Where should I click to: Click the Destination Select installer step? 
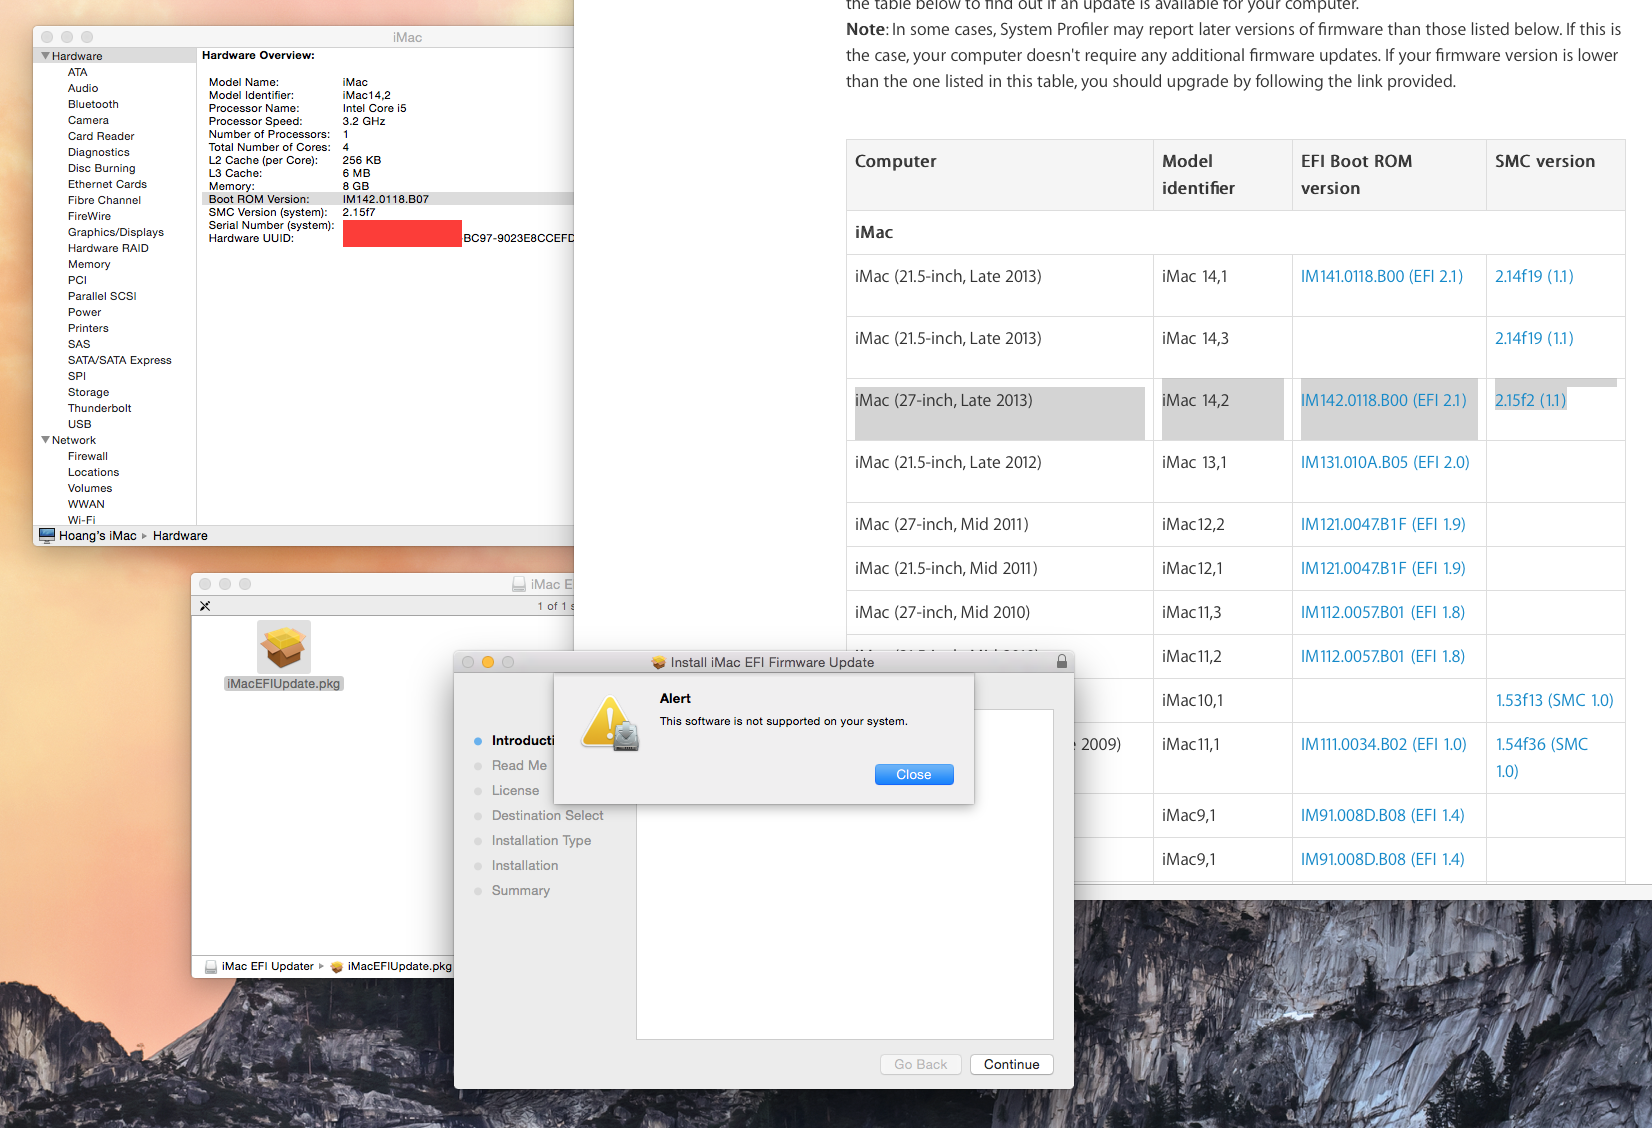click(x=547, y=816)
